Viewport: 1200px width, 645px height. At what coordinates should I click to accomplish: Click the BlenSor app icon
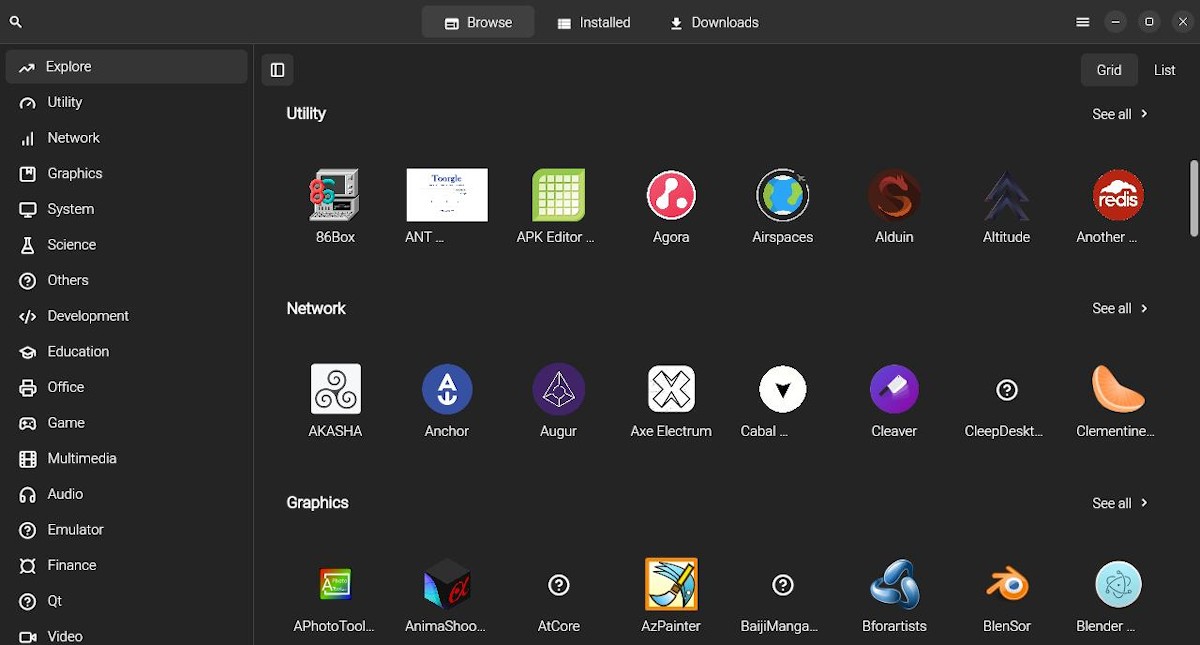[1006, 584]
